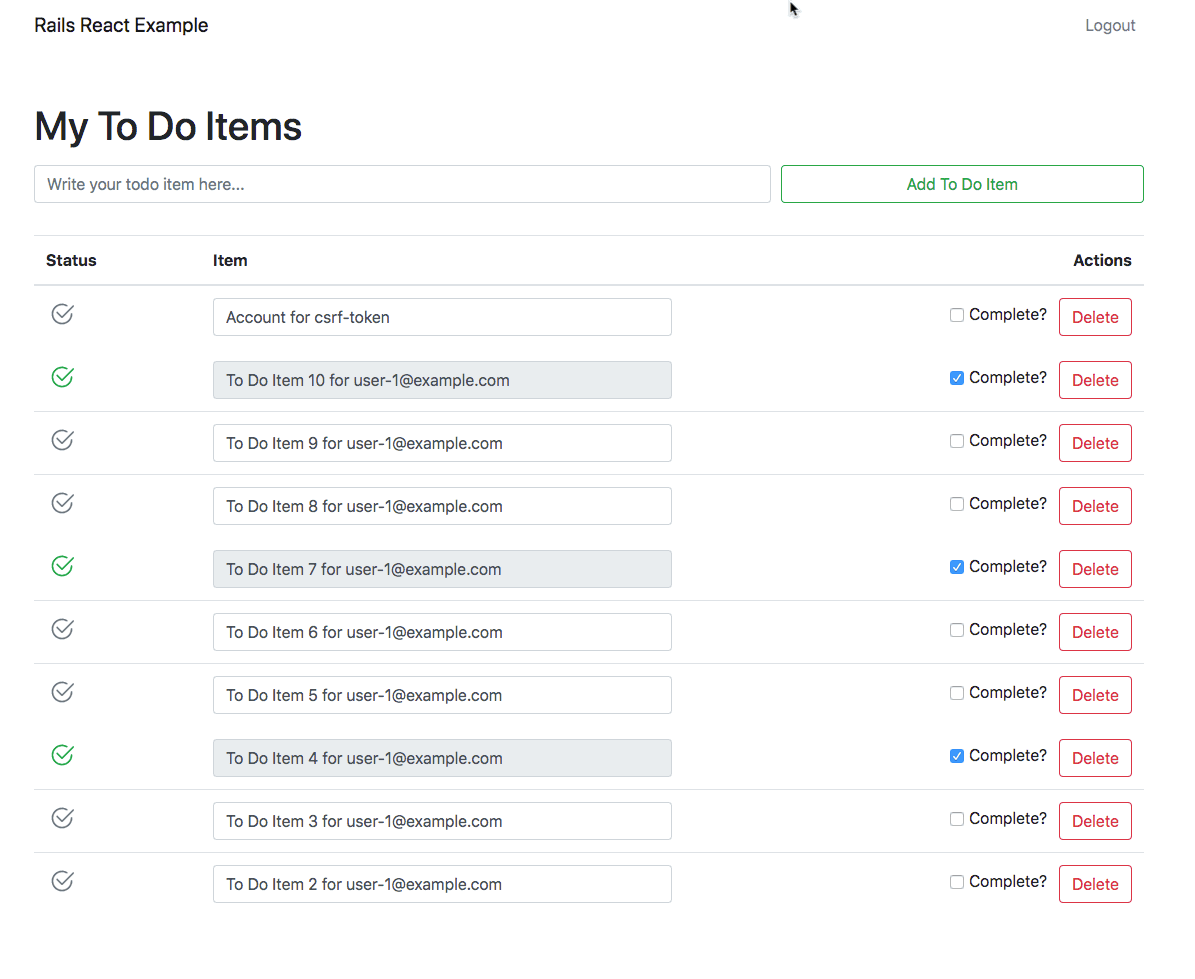Click gray status icon for Item 9
Screen dimensions: 1195x979
62,441
